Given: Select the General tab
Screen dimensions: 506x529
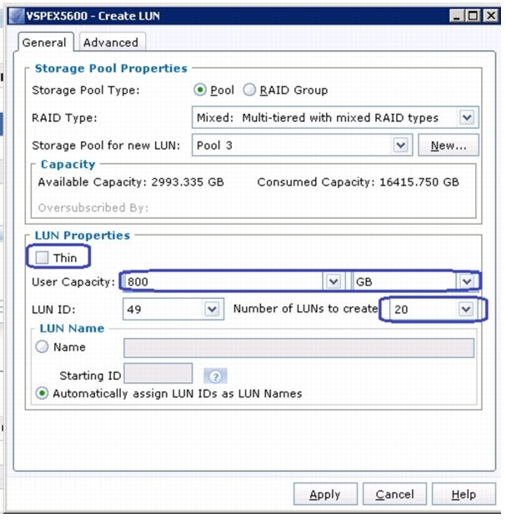Looking at the screenshot, I should tap(45, 43).
